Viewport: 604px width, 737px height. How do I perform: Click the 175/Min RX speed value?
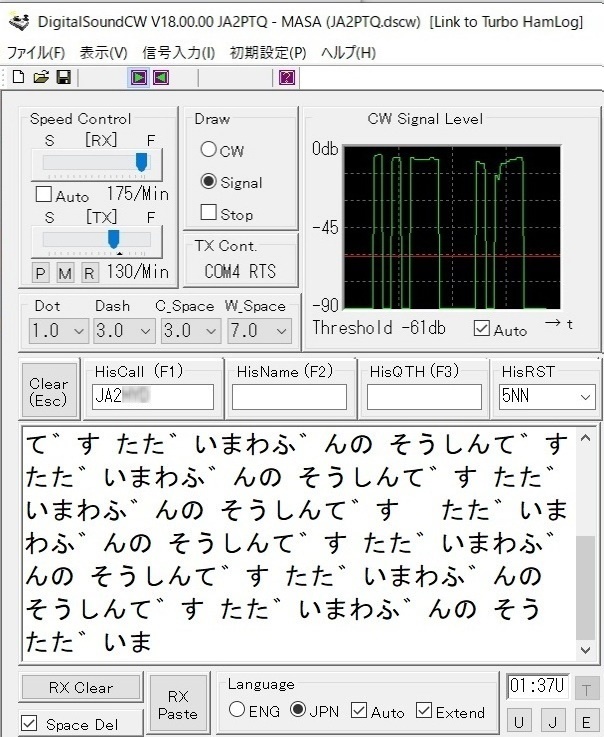(138, 194)
